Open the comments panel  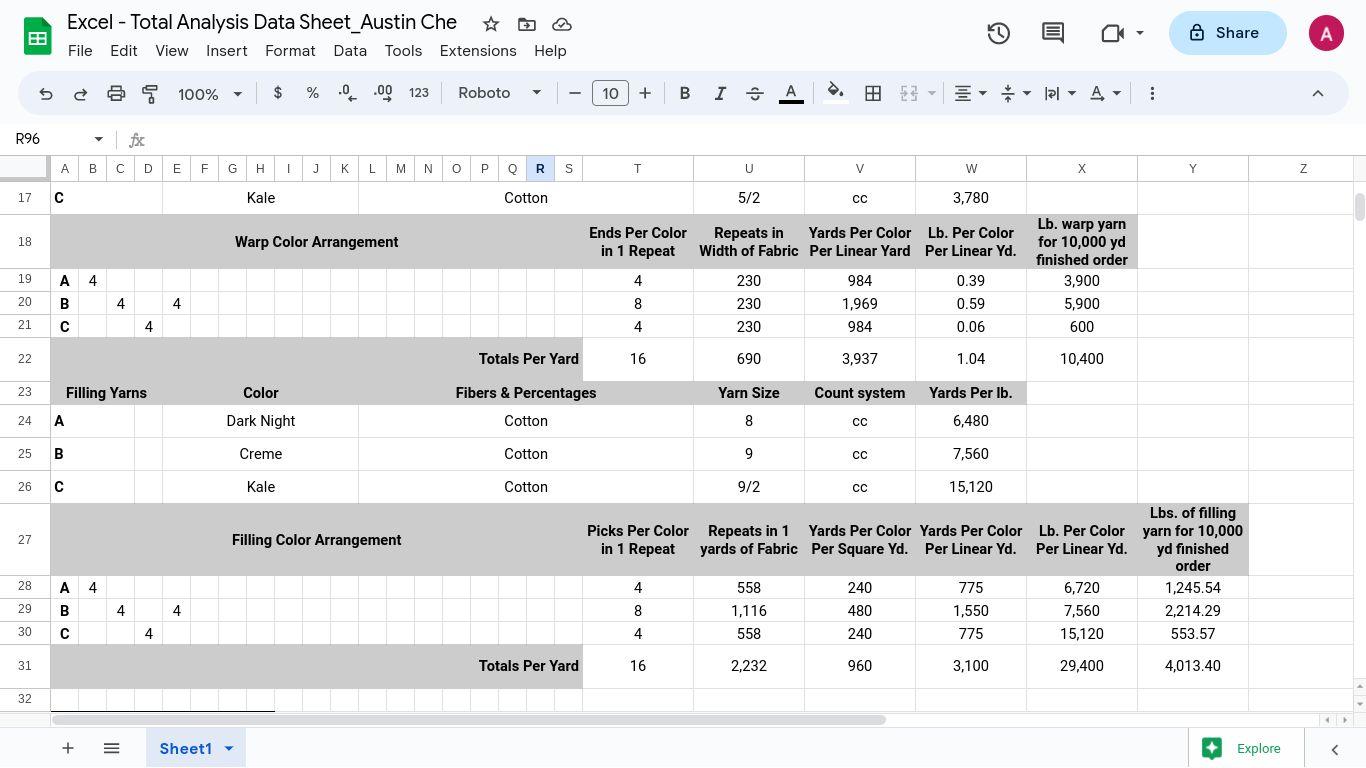(1053, 33)
